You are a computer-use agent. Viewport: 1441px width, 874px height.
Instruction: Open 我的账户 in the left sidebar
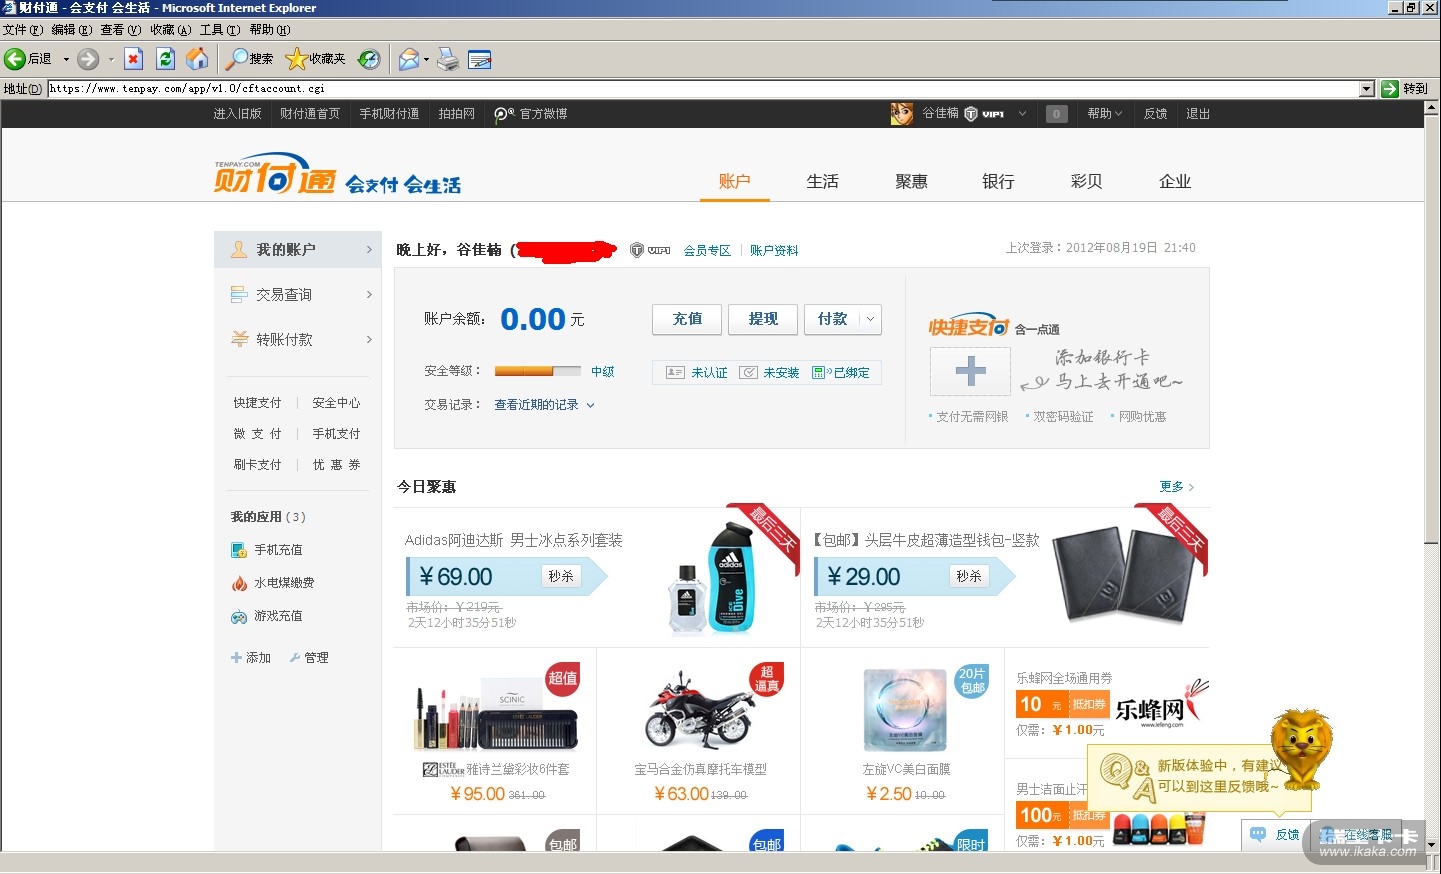click(x=298, y=249)
